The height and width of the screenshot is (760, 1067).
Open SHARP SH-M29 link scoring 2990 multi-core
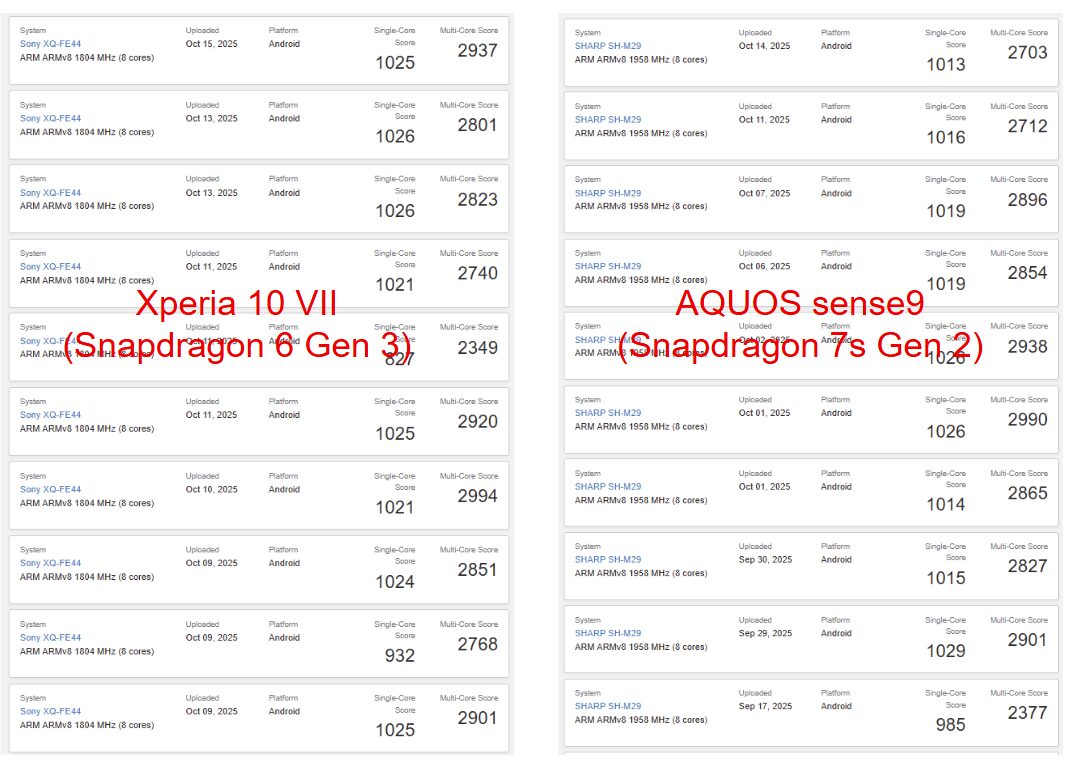click(608, 413)
